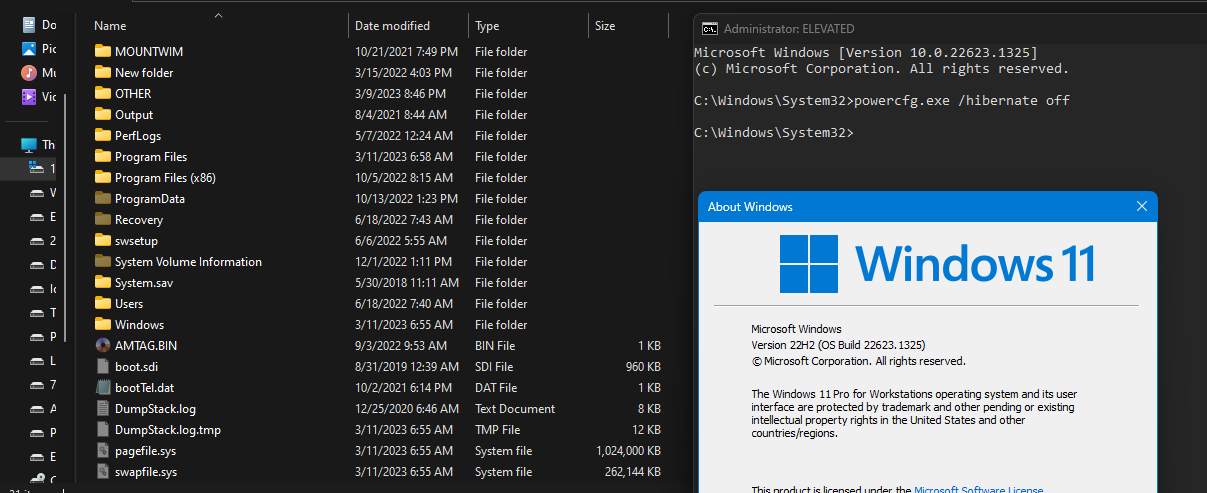
Task: Click the DAT File type cell
Action: pos(496,387)
